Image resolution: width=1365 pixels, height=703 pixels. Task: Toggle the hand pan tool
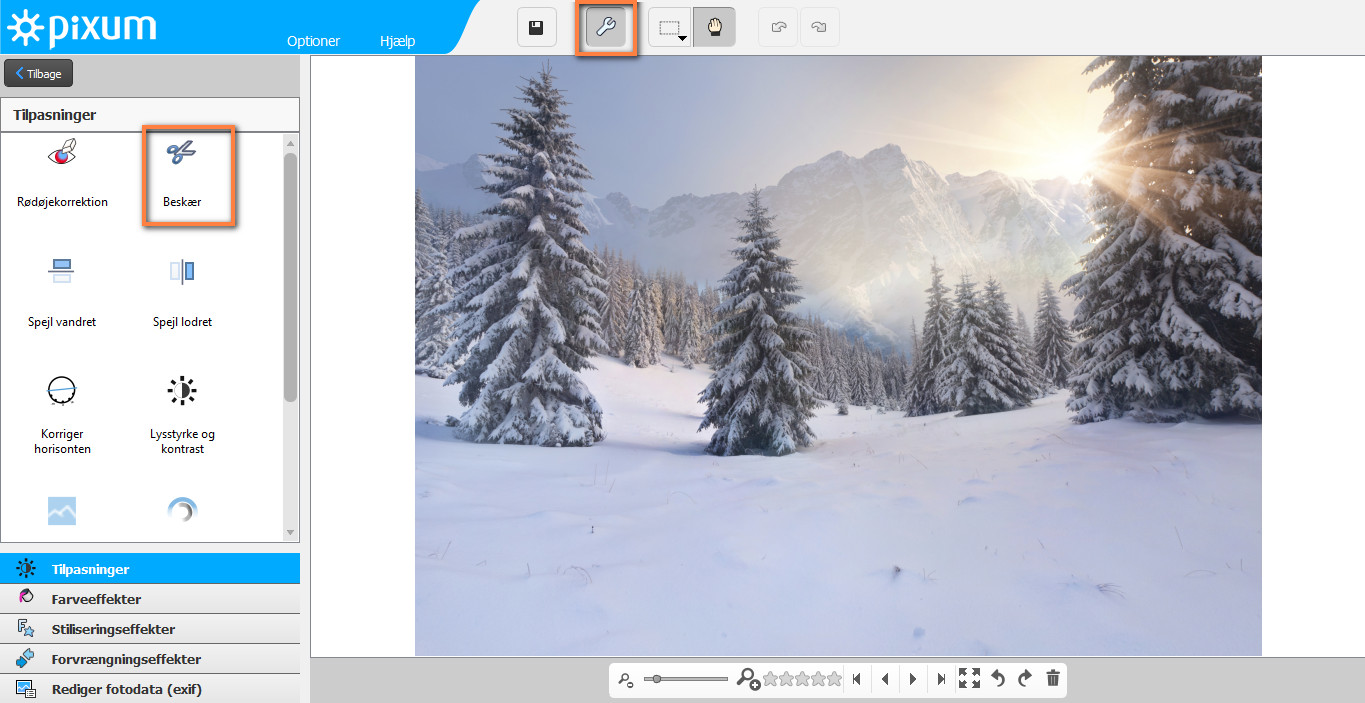[x=714, y=28]
